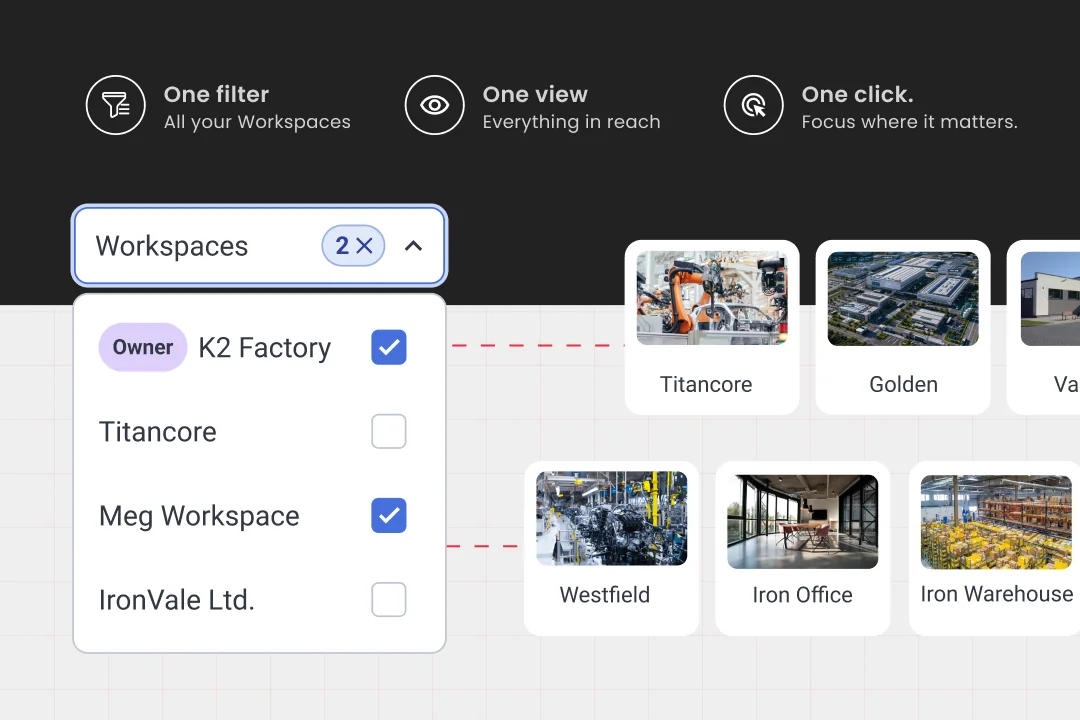
Task: Check the Titancore checkbox
Action: click(x=388, y=431)
